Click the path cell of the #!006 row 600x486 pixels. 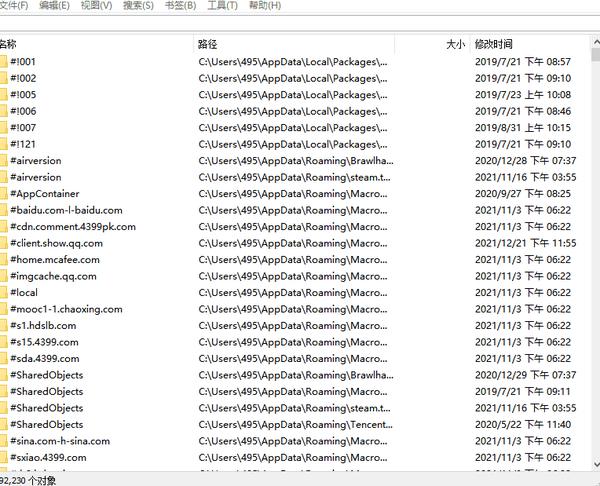click(293, 111)
